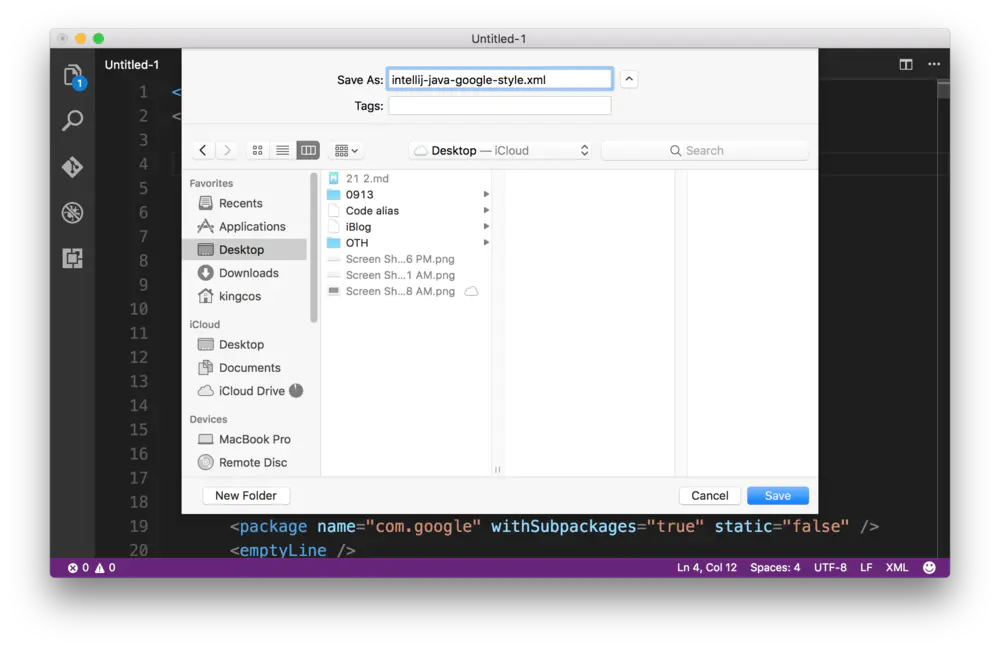Open the grouping options dropdown
The height and width of the screenshot is (649, 1000).
(x=344, y=149)
